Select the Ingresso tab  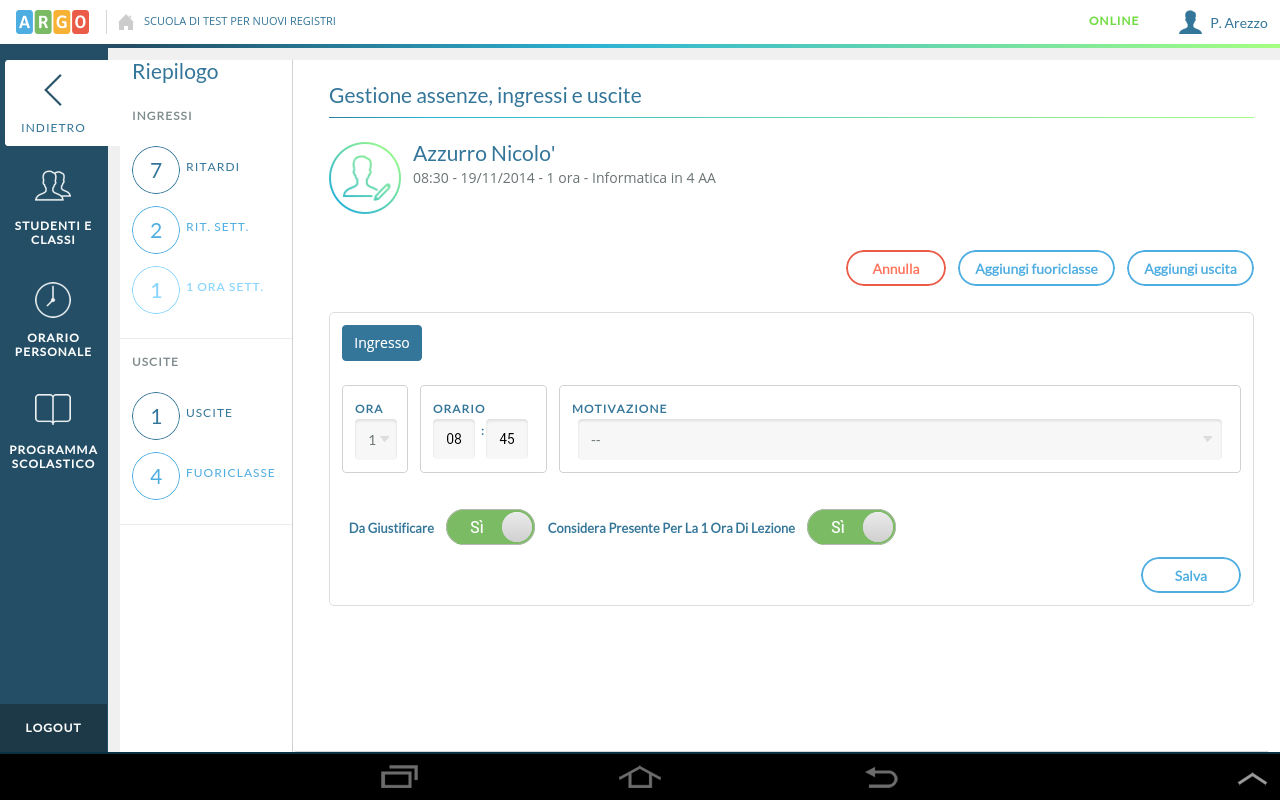(382, 343)
